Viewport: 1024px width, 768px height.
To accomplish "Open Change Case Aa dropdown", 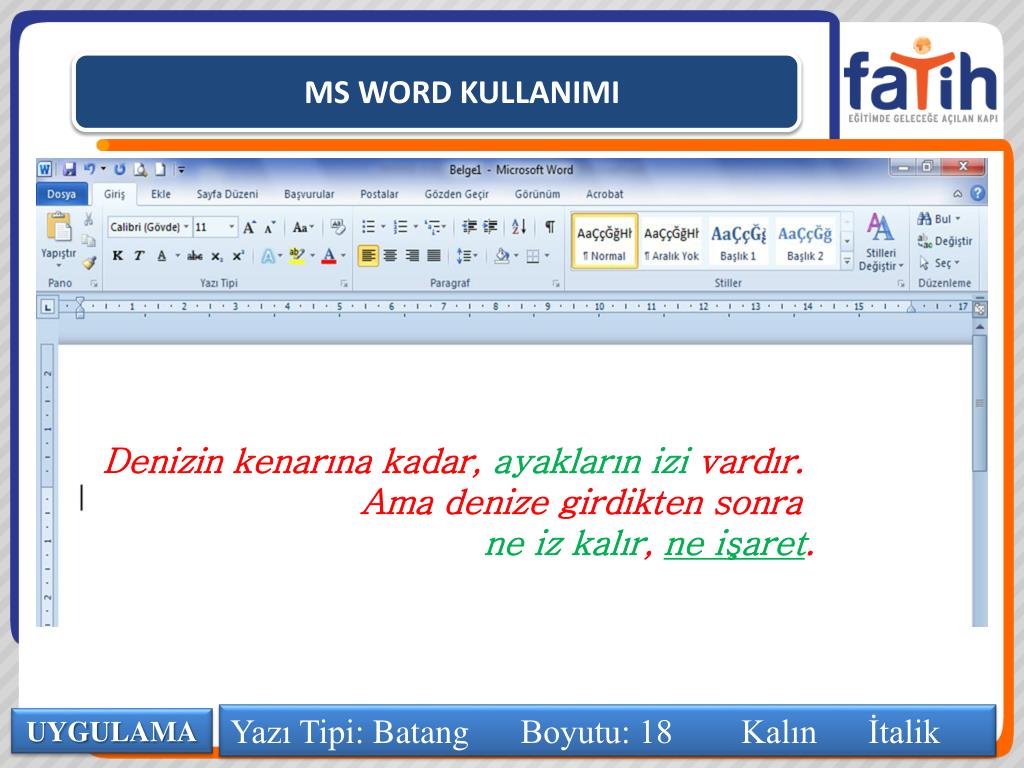I will (303, 227).
